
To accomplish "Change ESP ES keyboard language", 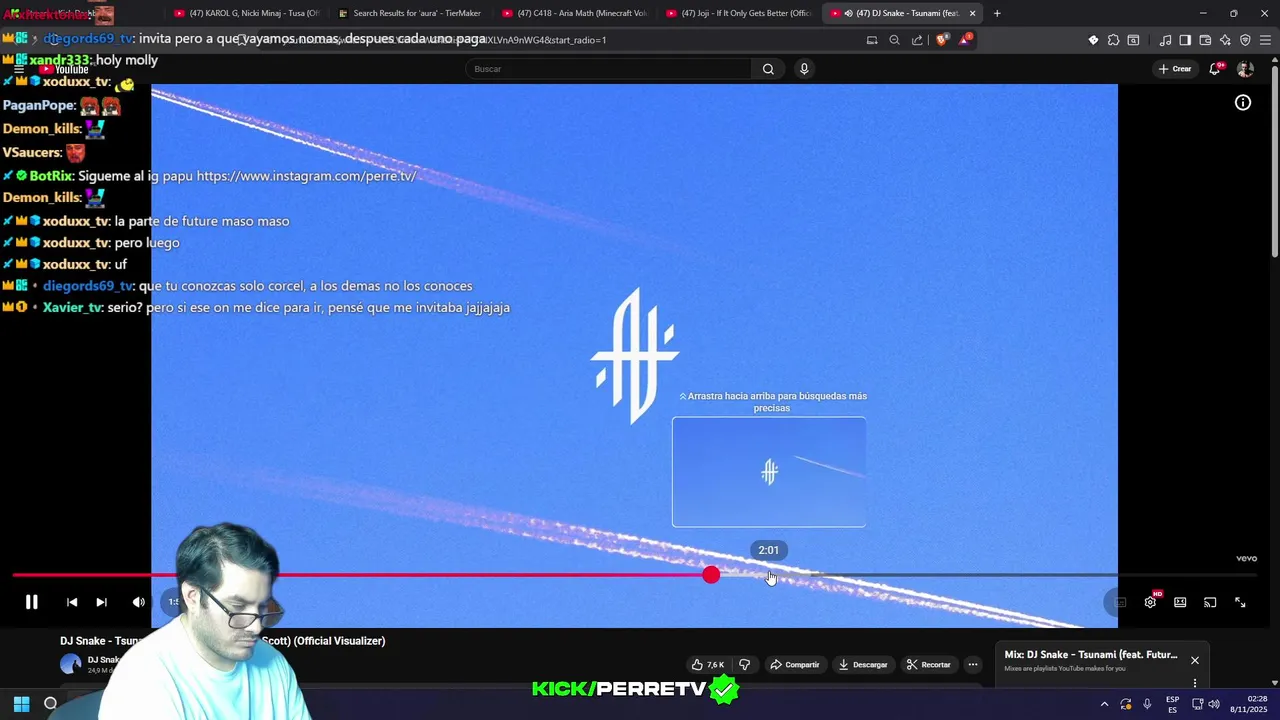I will pyautogui.click(x=1172, y=704).
